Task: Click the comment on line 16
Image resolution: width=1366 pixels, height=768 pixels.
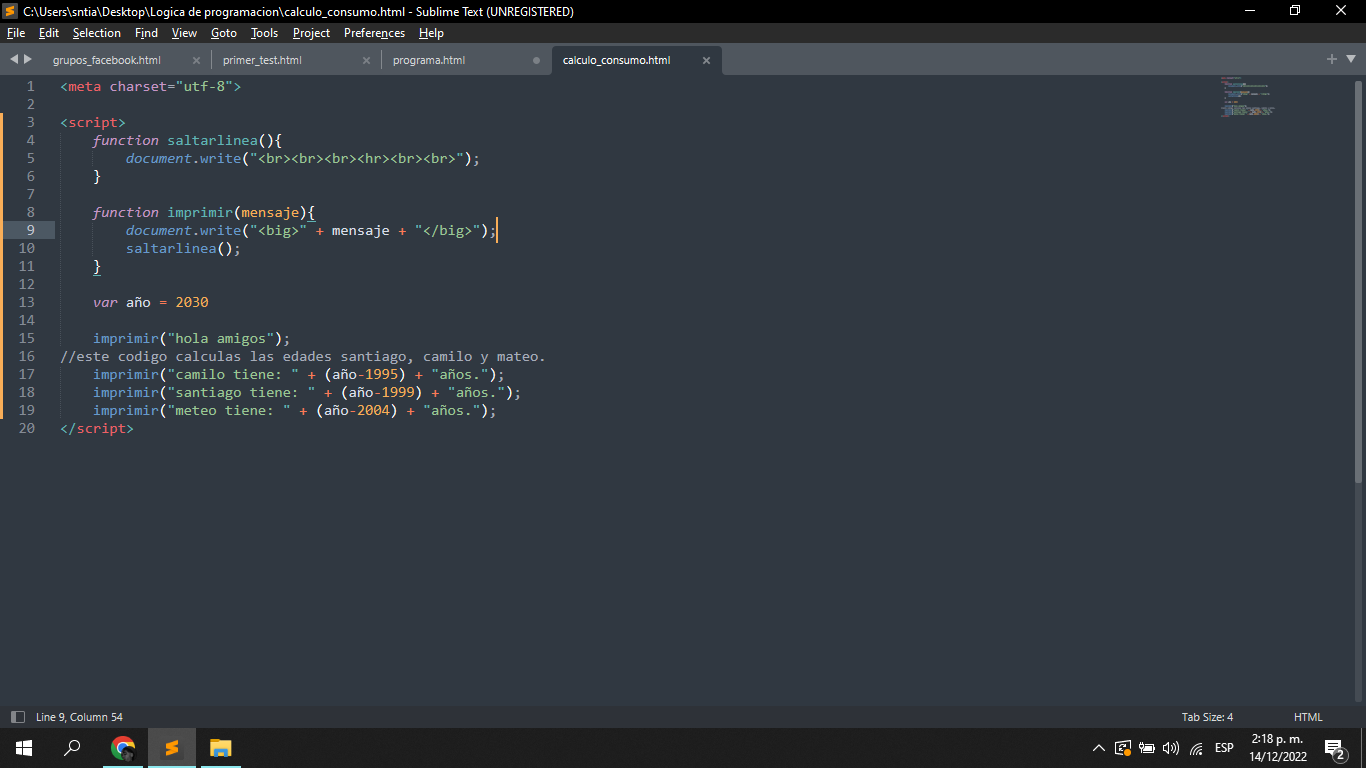Action: [303, 356]
